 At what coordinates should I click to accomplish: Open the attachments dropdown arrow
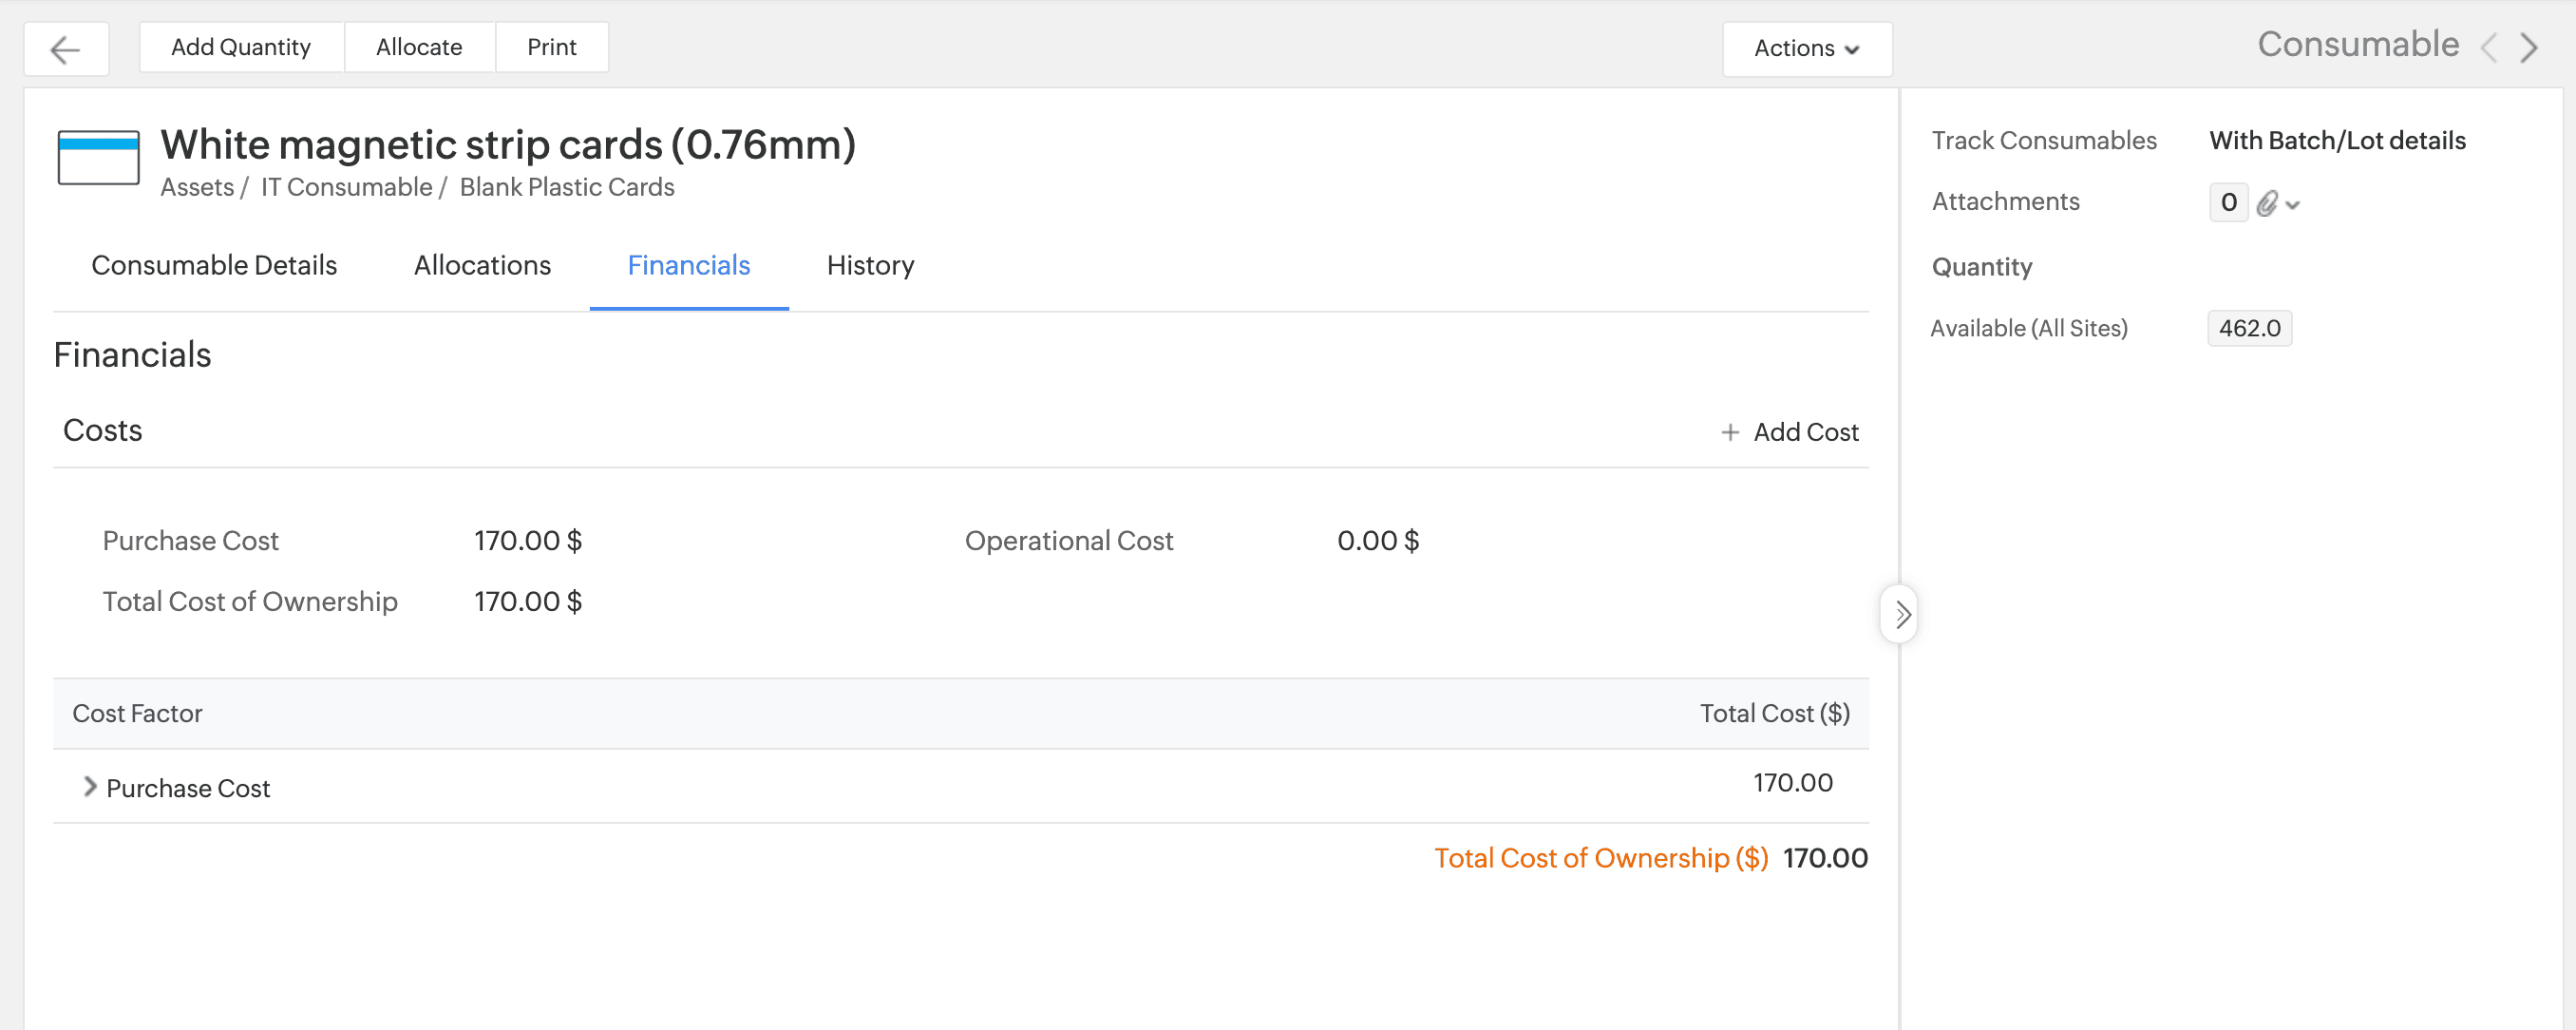[2293, 205]
